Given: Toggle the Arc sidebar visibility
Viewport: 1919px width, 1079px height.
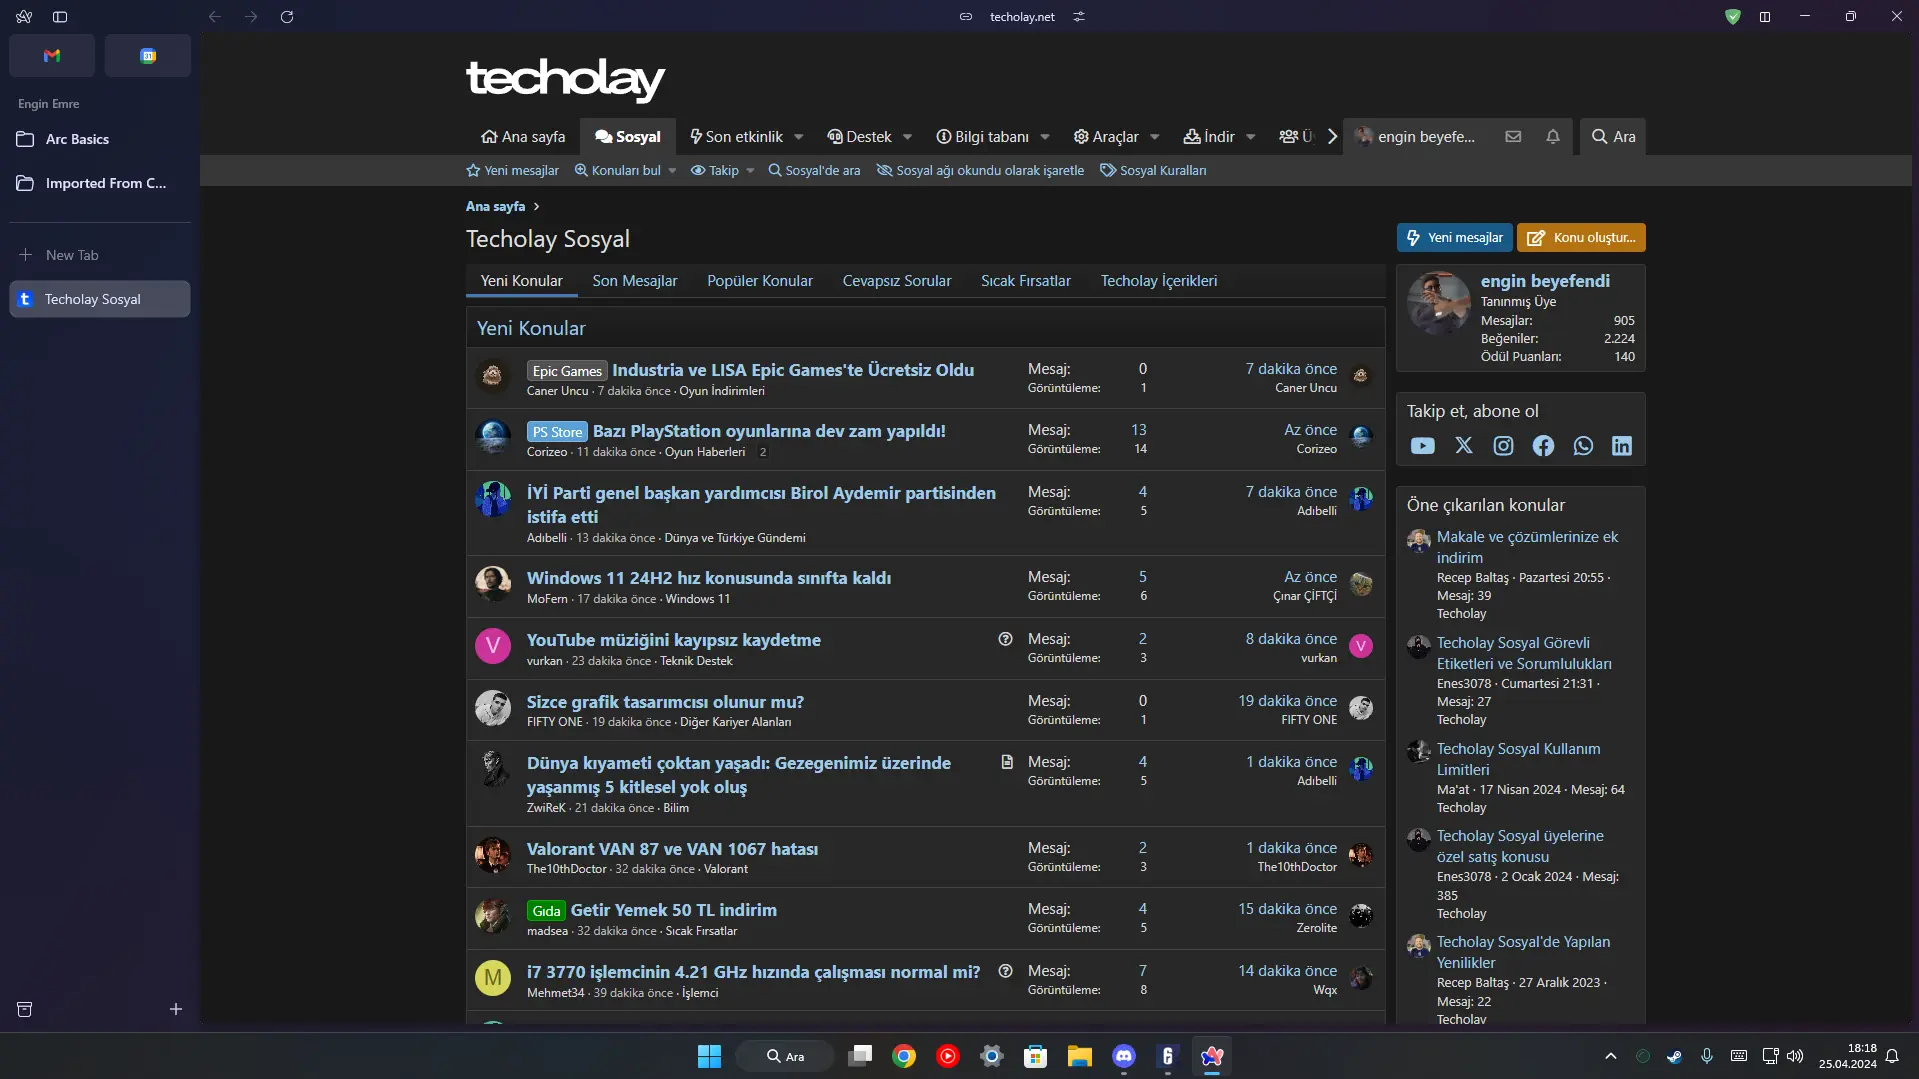Looking at the screenshot, I should pyautogui.click(x=60, y=17).
